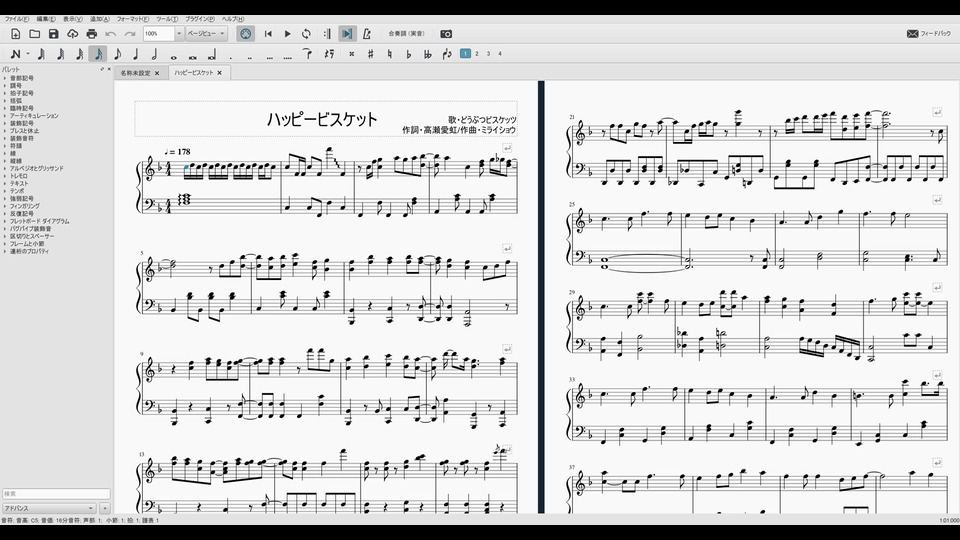Open the アドバンス workspace dropdown

coord(49,508)
